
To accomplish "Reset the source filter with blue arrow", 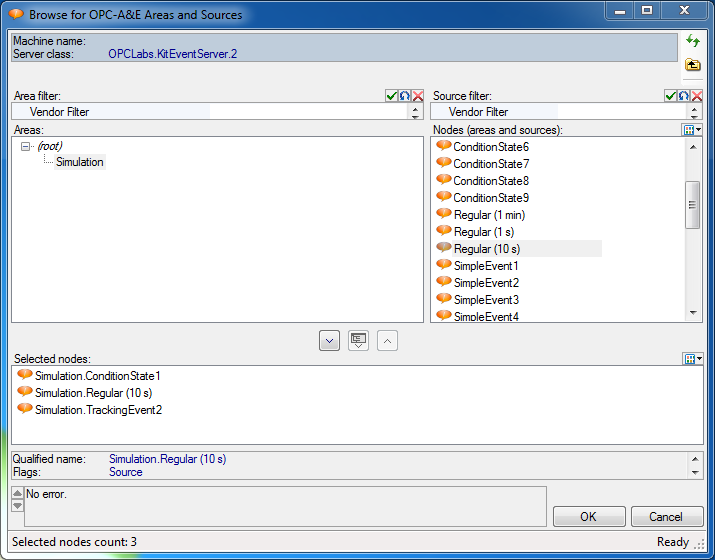I will (x=684, y=96).
